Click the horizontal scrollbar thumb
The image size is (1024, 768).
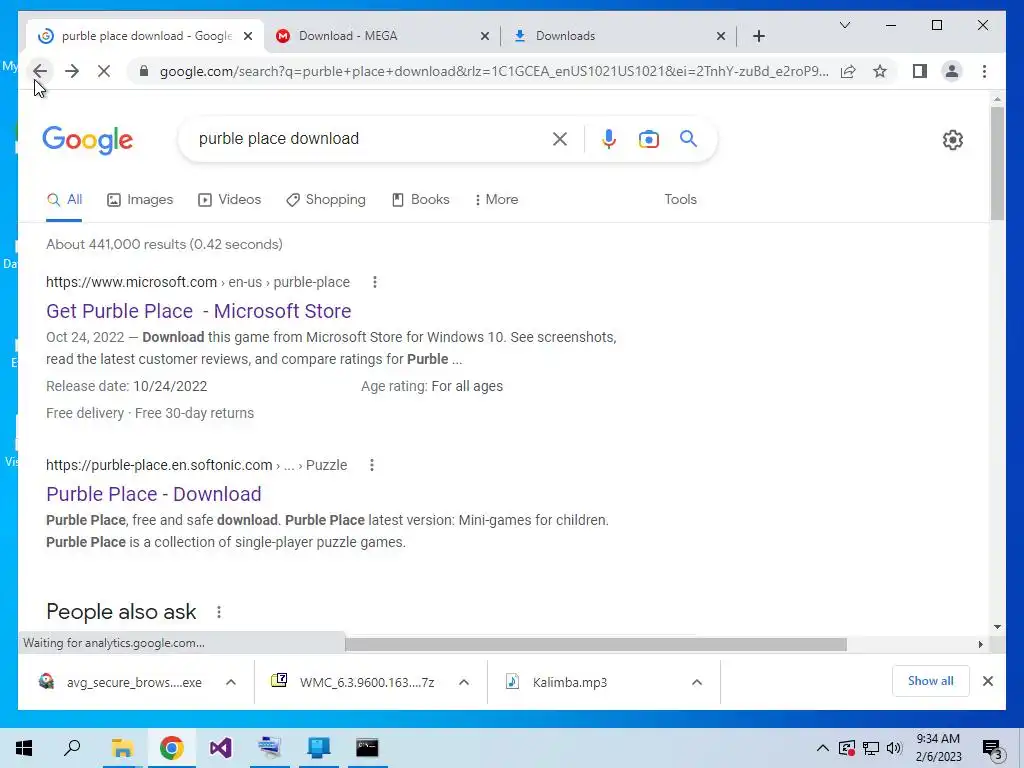(x=596, y=645)
